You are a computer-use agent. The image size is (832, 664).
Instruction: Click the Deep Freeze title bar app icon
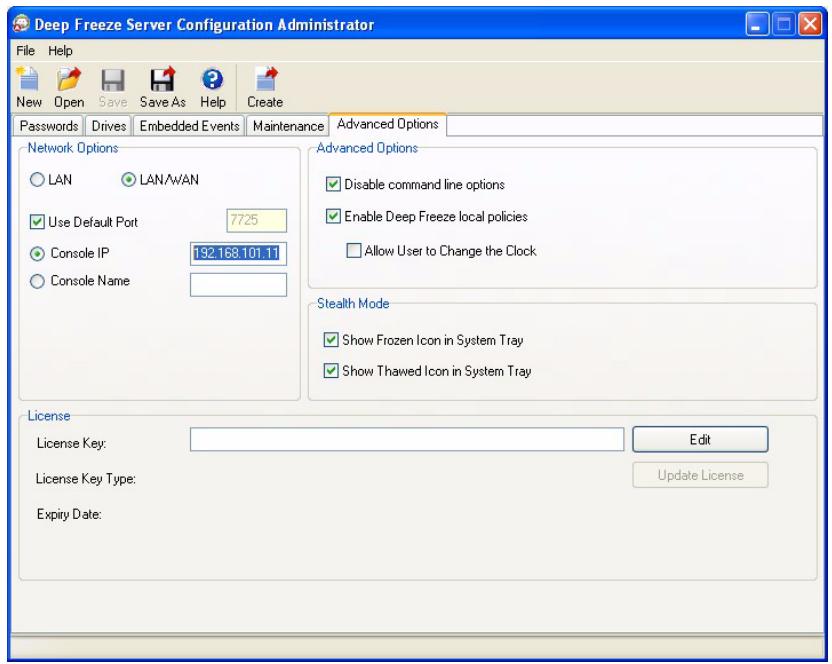(21, 24)
